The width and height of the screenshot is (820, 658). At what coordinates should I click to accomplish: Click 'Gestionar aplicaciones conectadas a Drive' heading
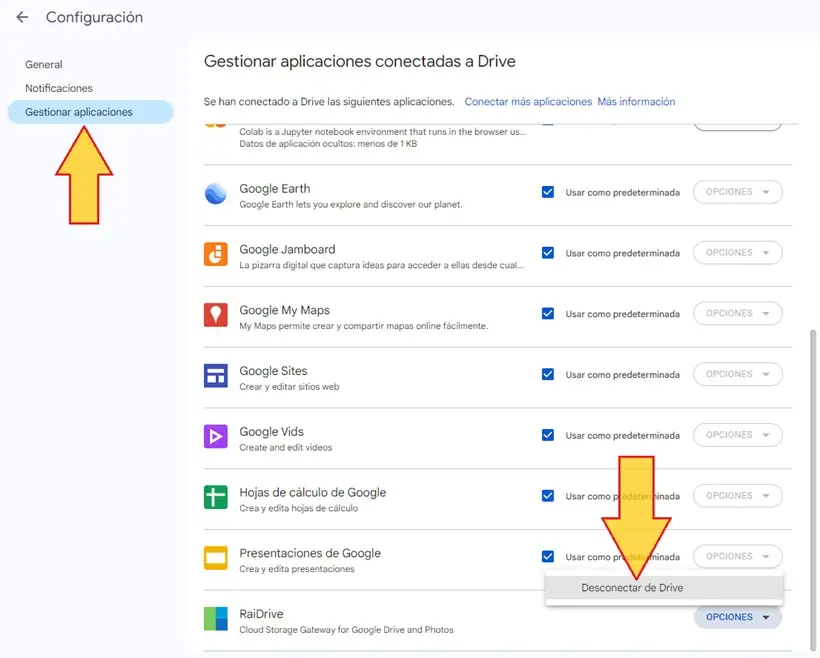pyautogui.click(x=359, y=61)
